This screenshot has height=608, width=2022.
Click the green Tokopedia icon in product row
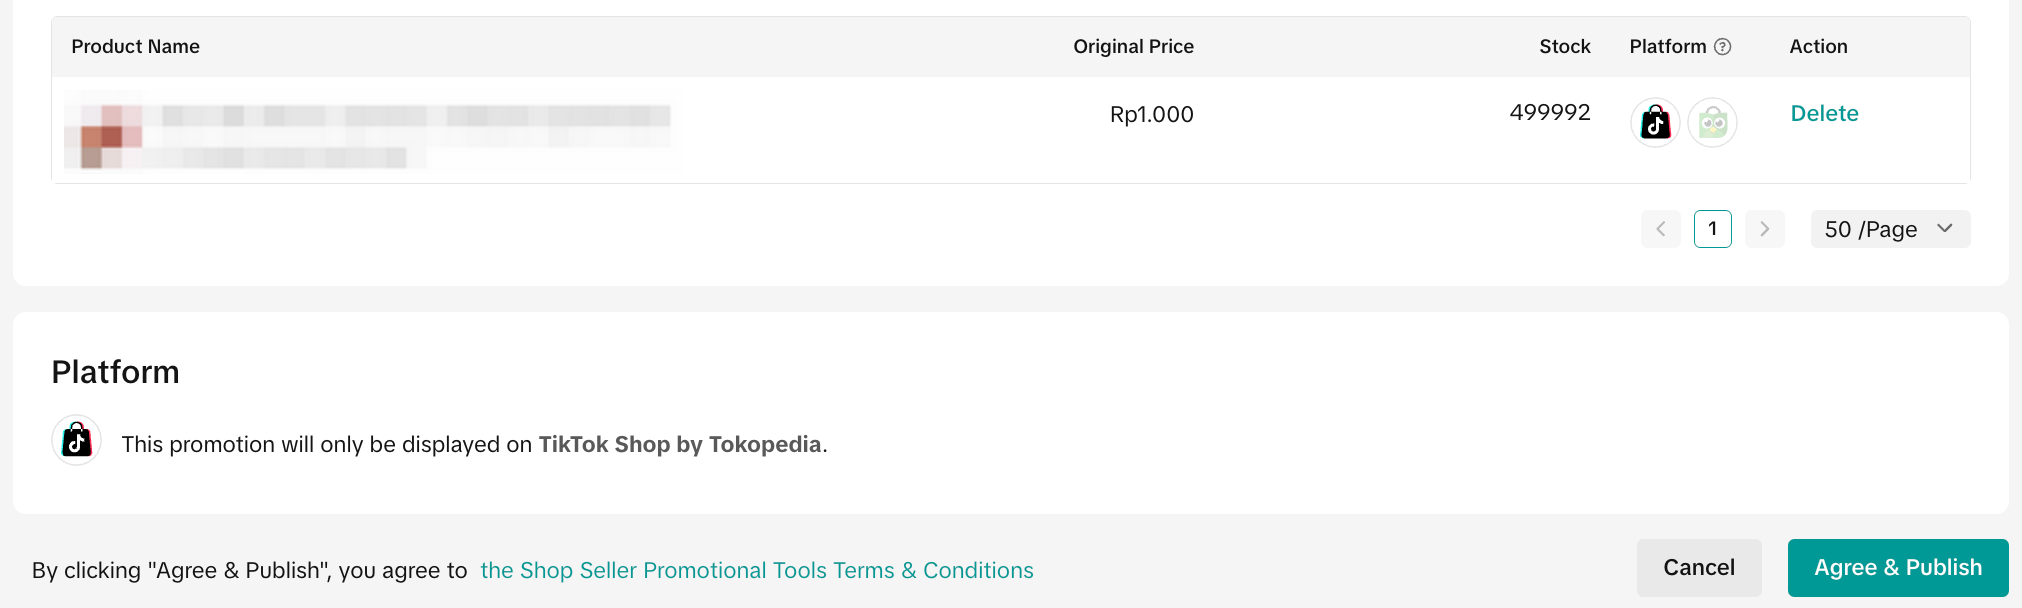[1712, 123]
